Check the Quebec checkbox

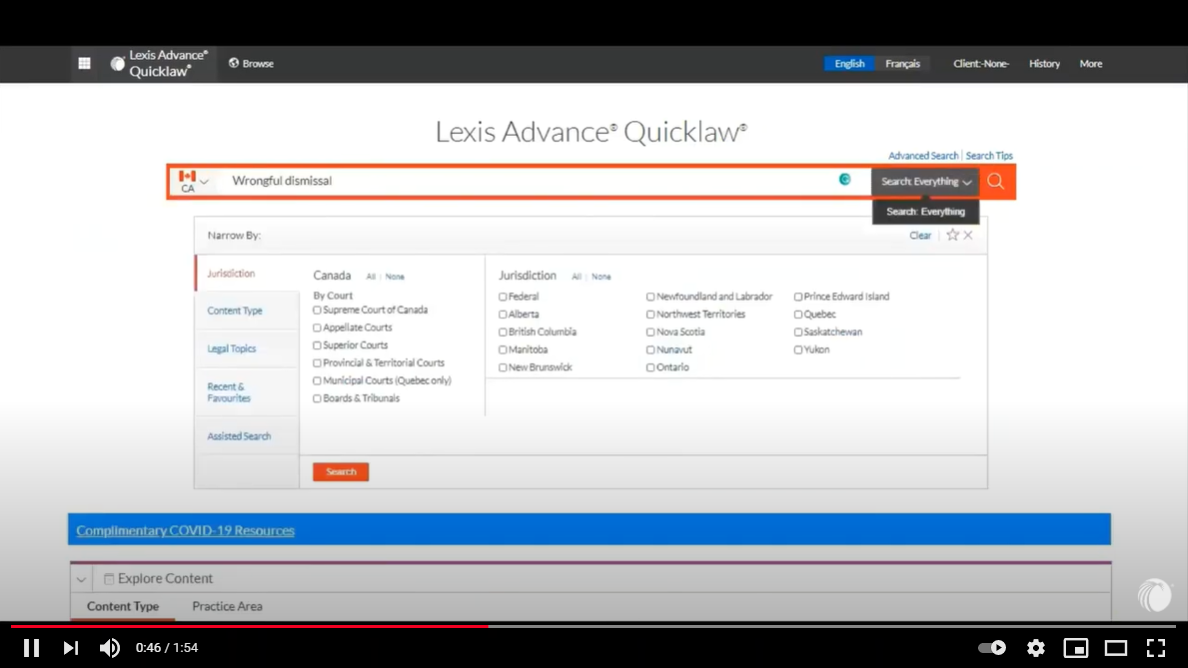[x=798, y=314]
